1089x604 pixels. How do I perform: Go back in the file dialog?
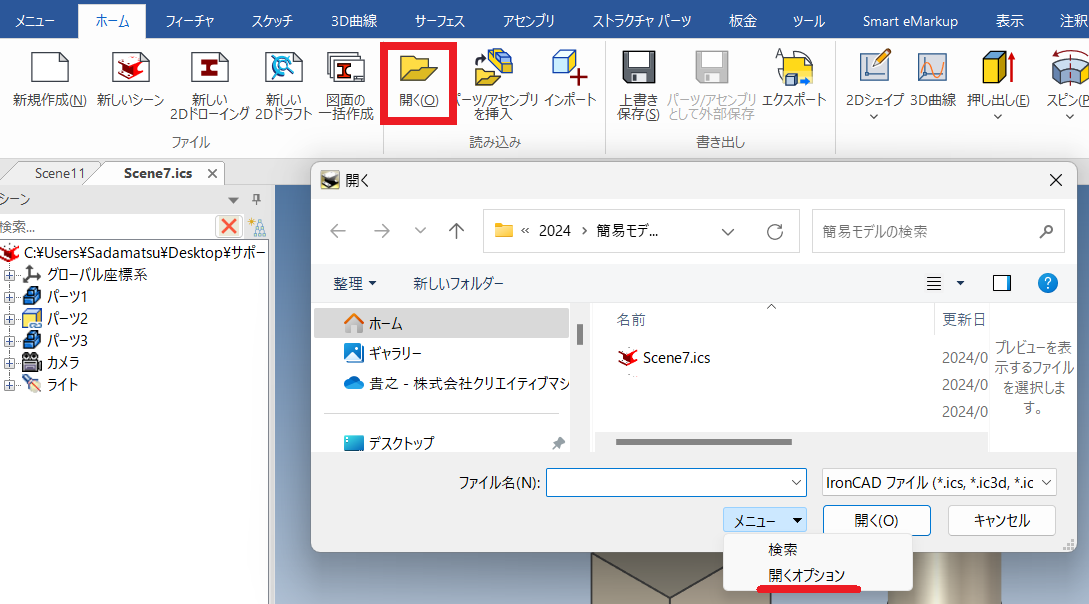pos(338,230)
